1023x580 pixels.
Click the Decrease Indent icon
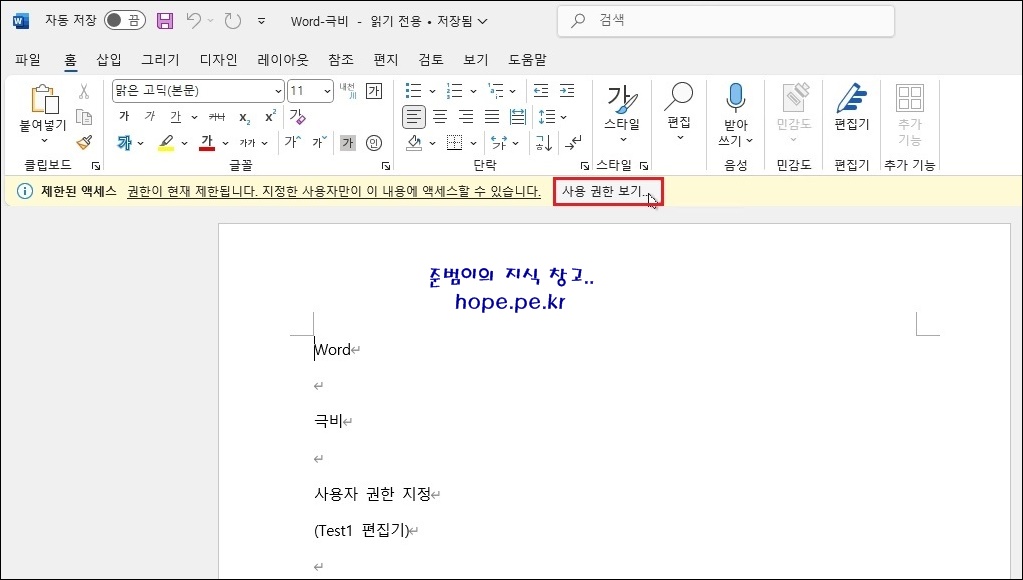pyautogui.click(x=541, y=91)
